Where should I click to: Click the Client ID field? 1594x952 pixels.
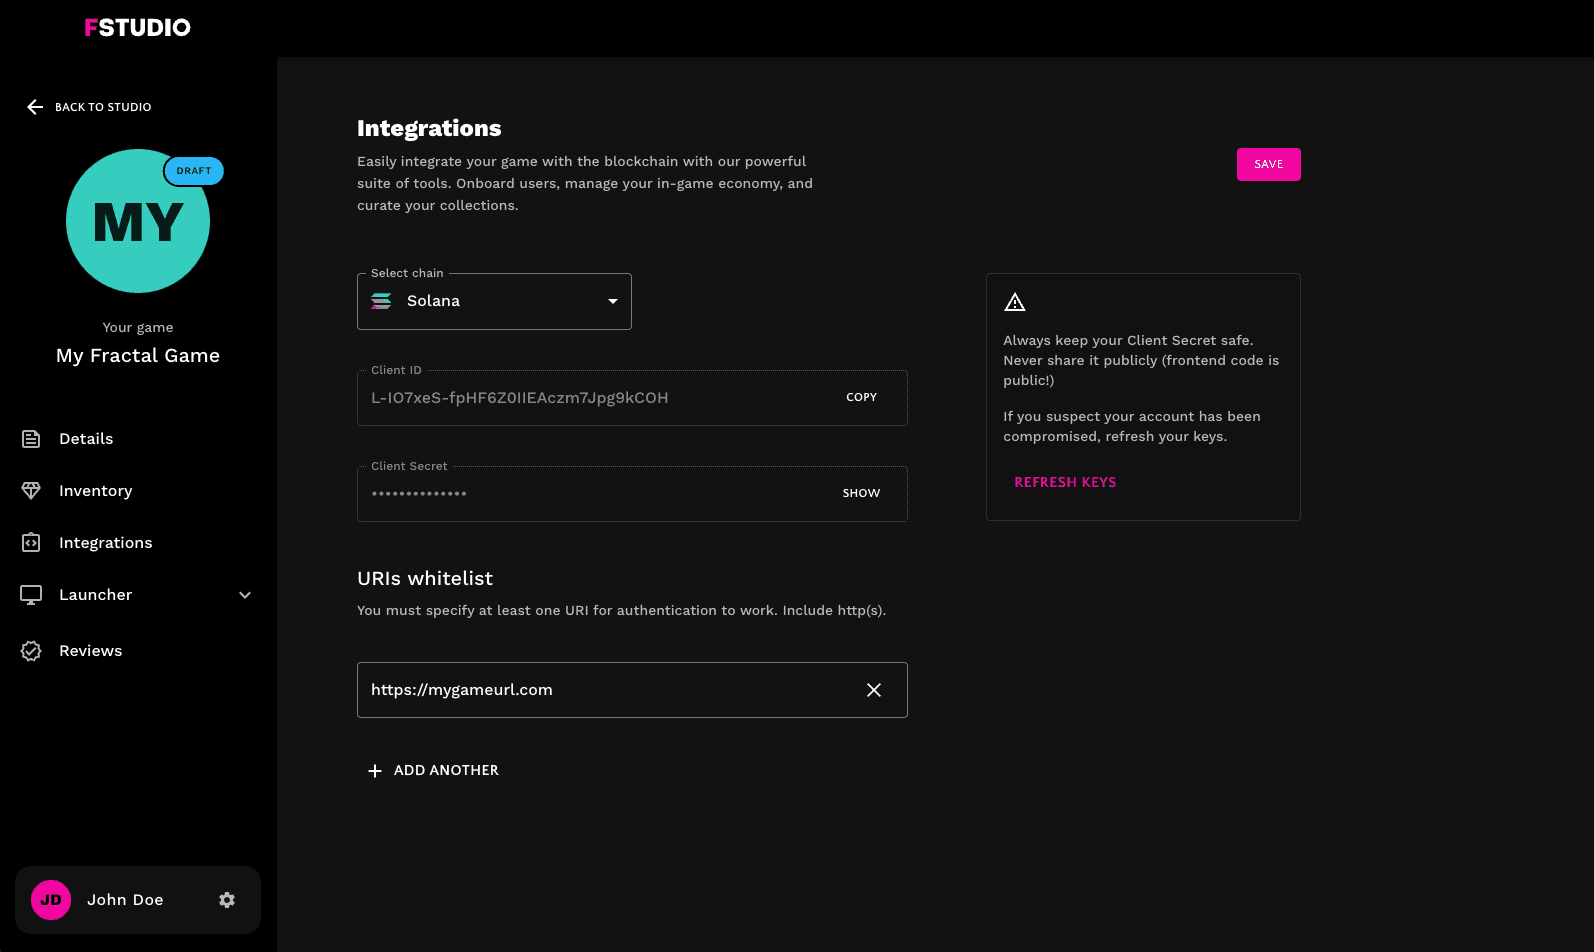coord(632,398)
